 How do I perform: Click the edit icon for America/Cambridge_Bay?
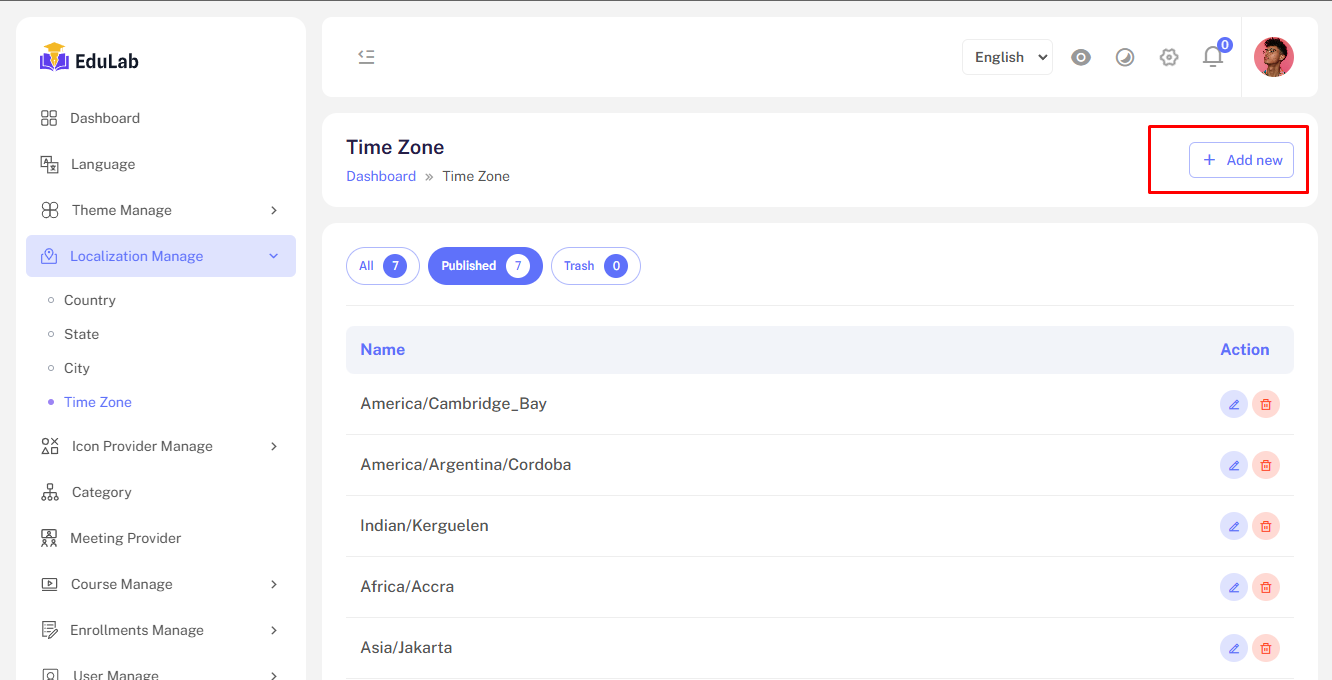tap(1233, 404)
